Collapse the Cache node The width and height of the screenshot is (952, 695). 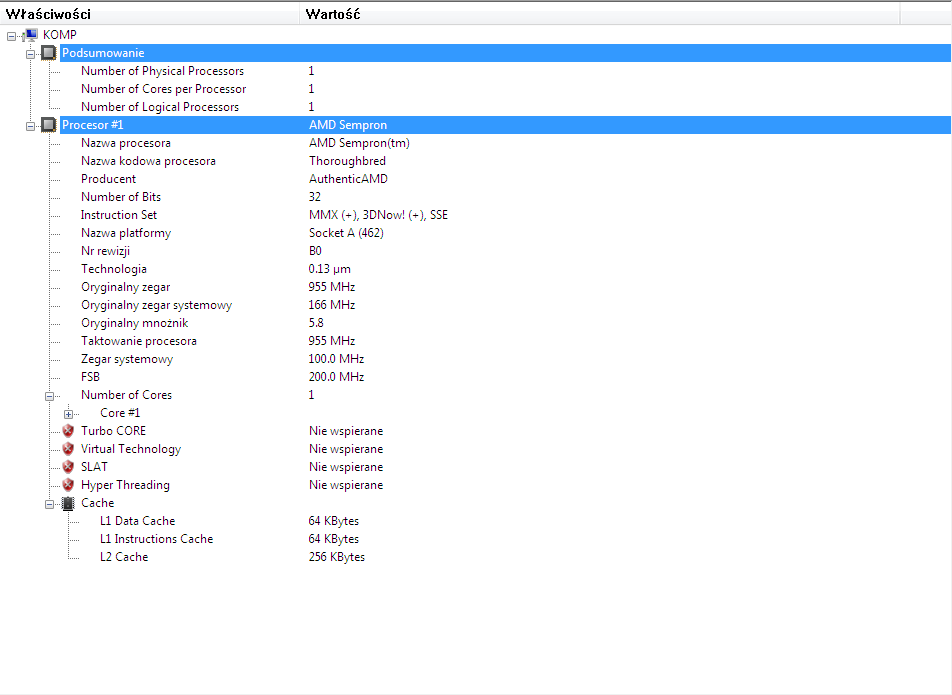point(50,504)
